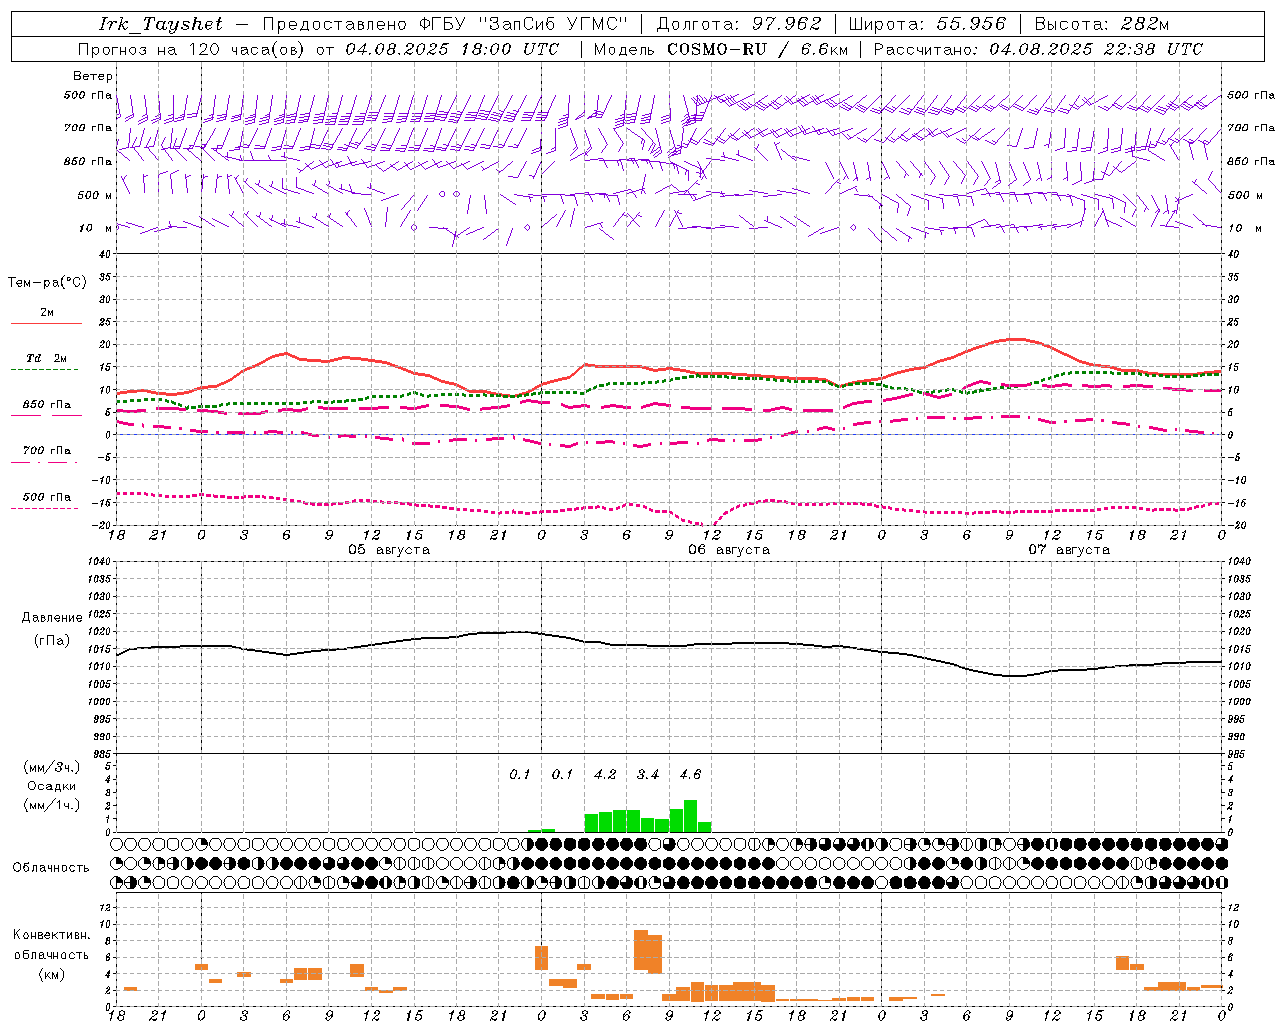
Task: Click the 700 гПа dash-dot legend entry
Action: point(44,455)
